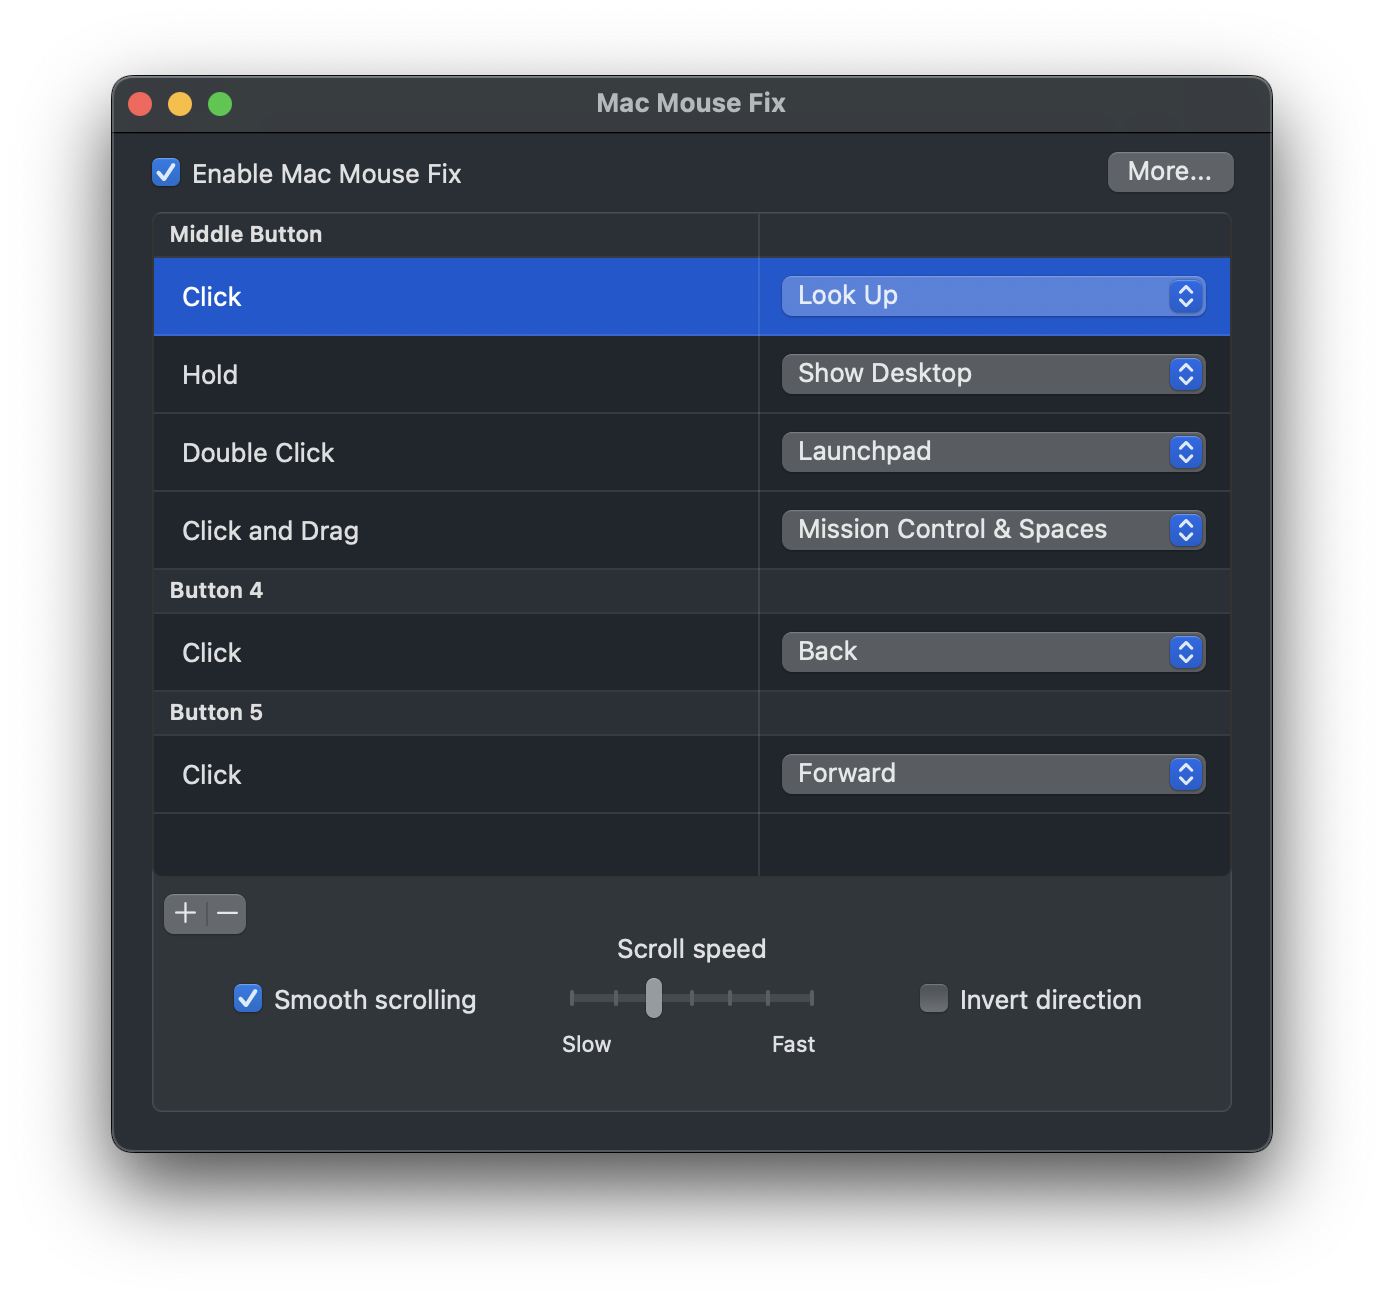Click the Scroll speed slider handle
The image size is (1384, 1300).
(654, 997)
